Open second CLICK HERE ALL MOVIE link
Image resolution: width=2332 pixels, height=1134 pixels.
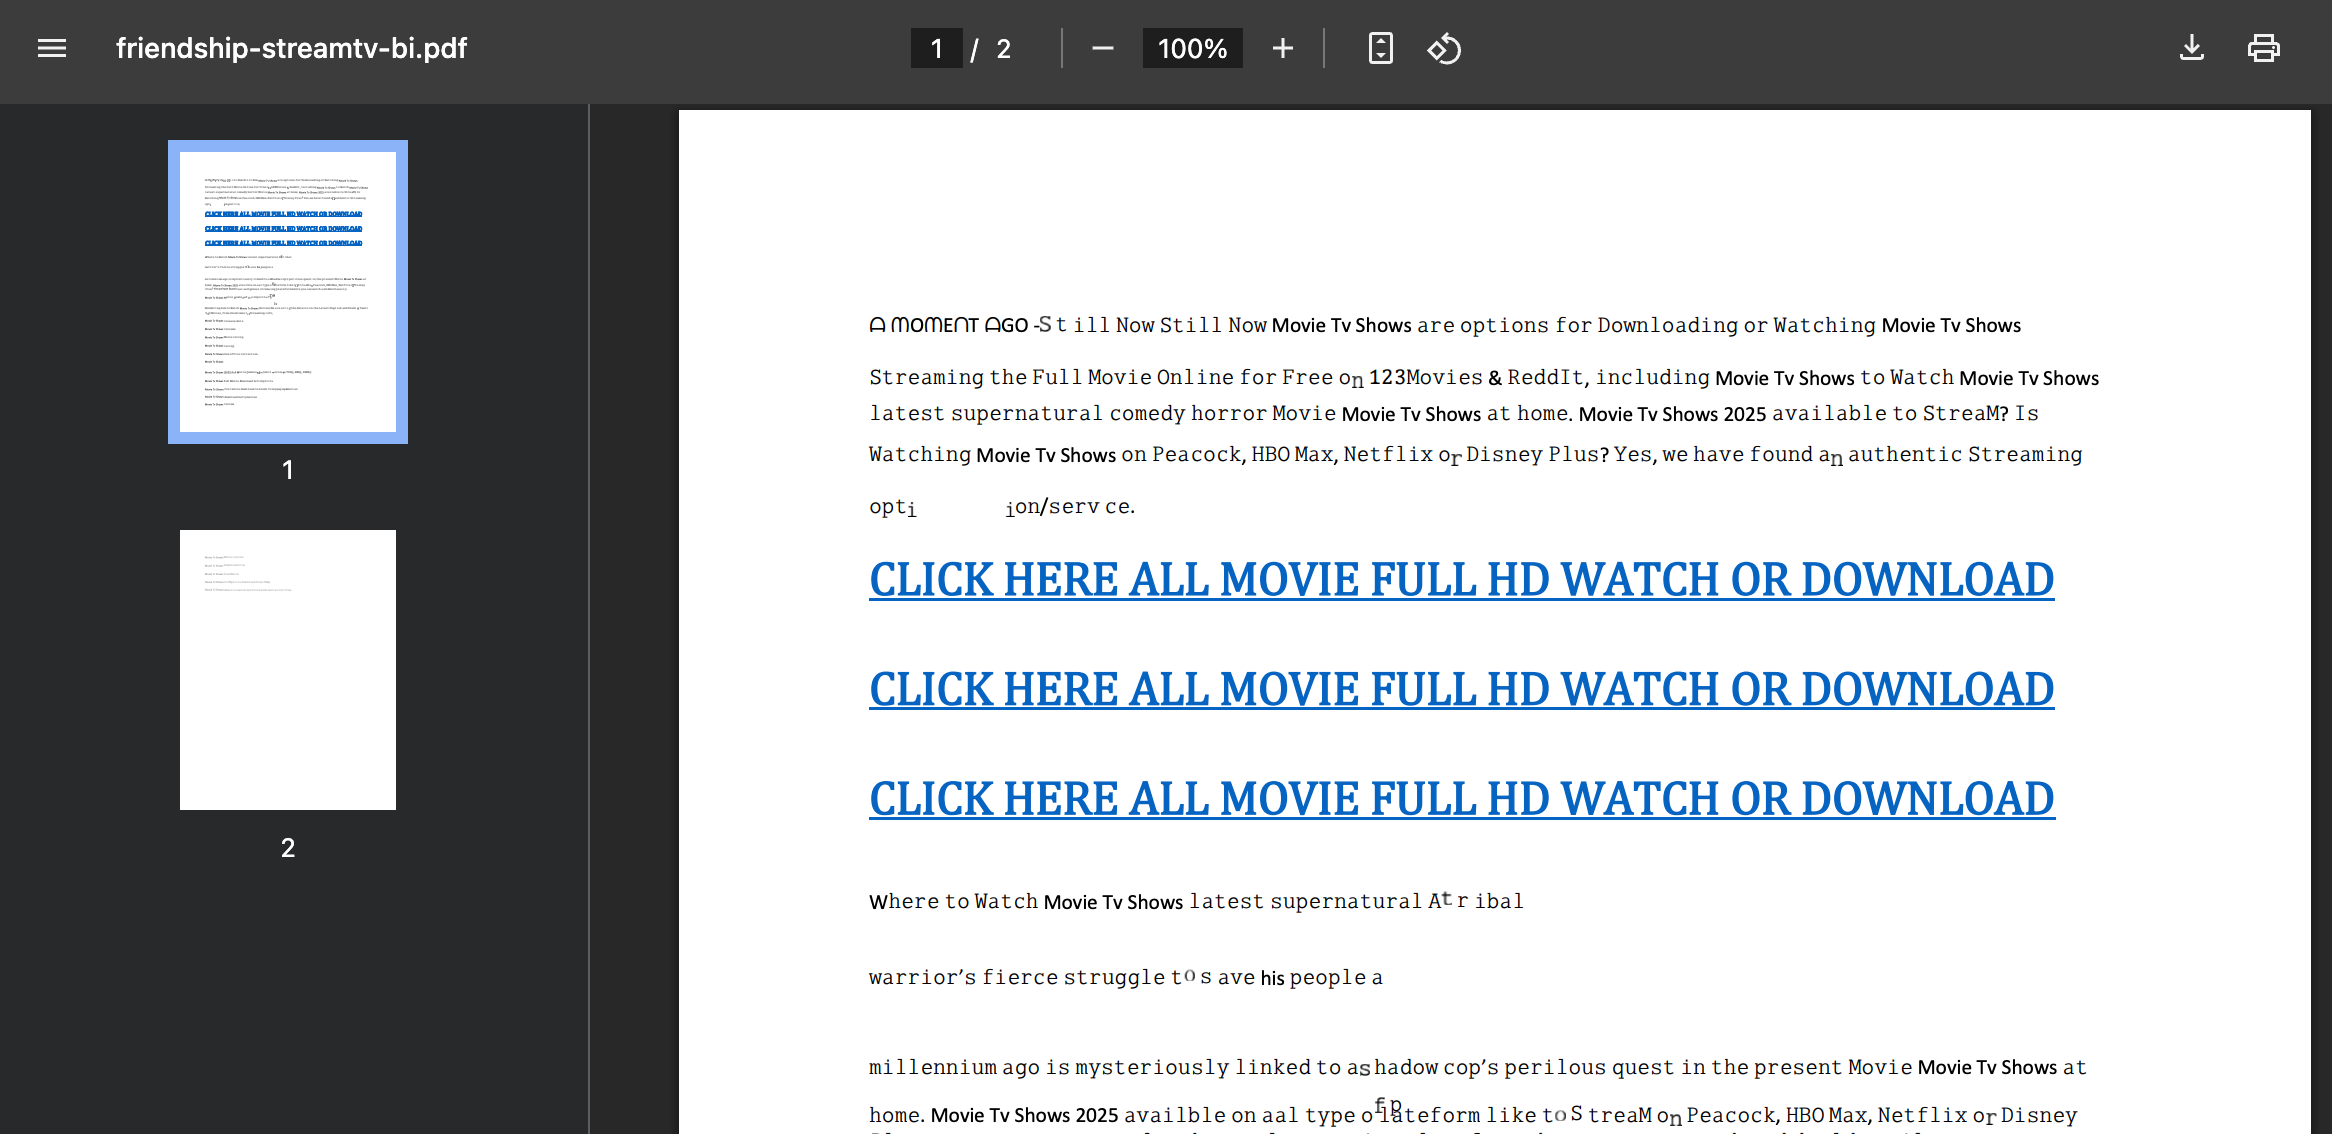coord(1461,690)
